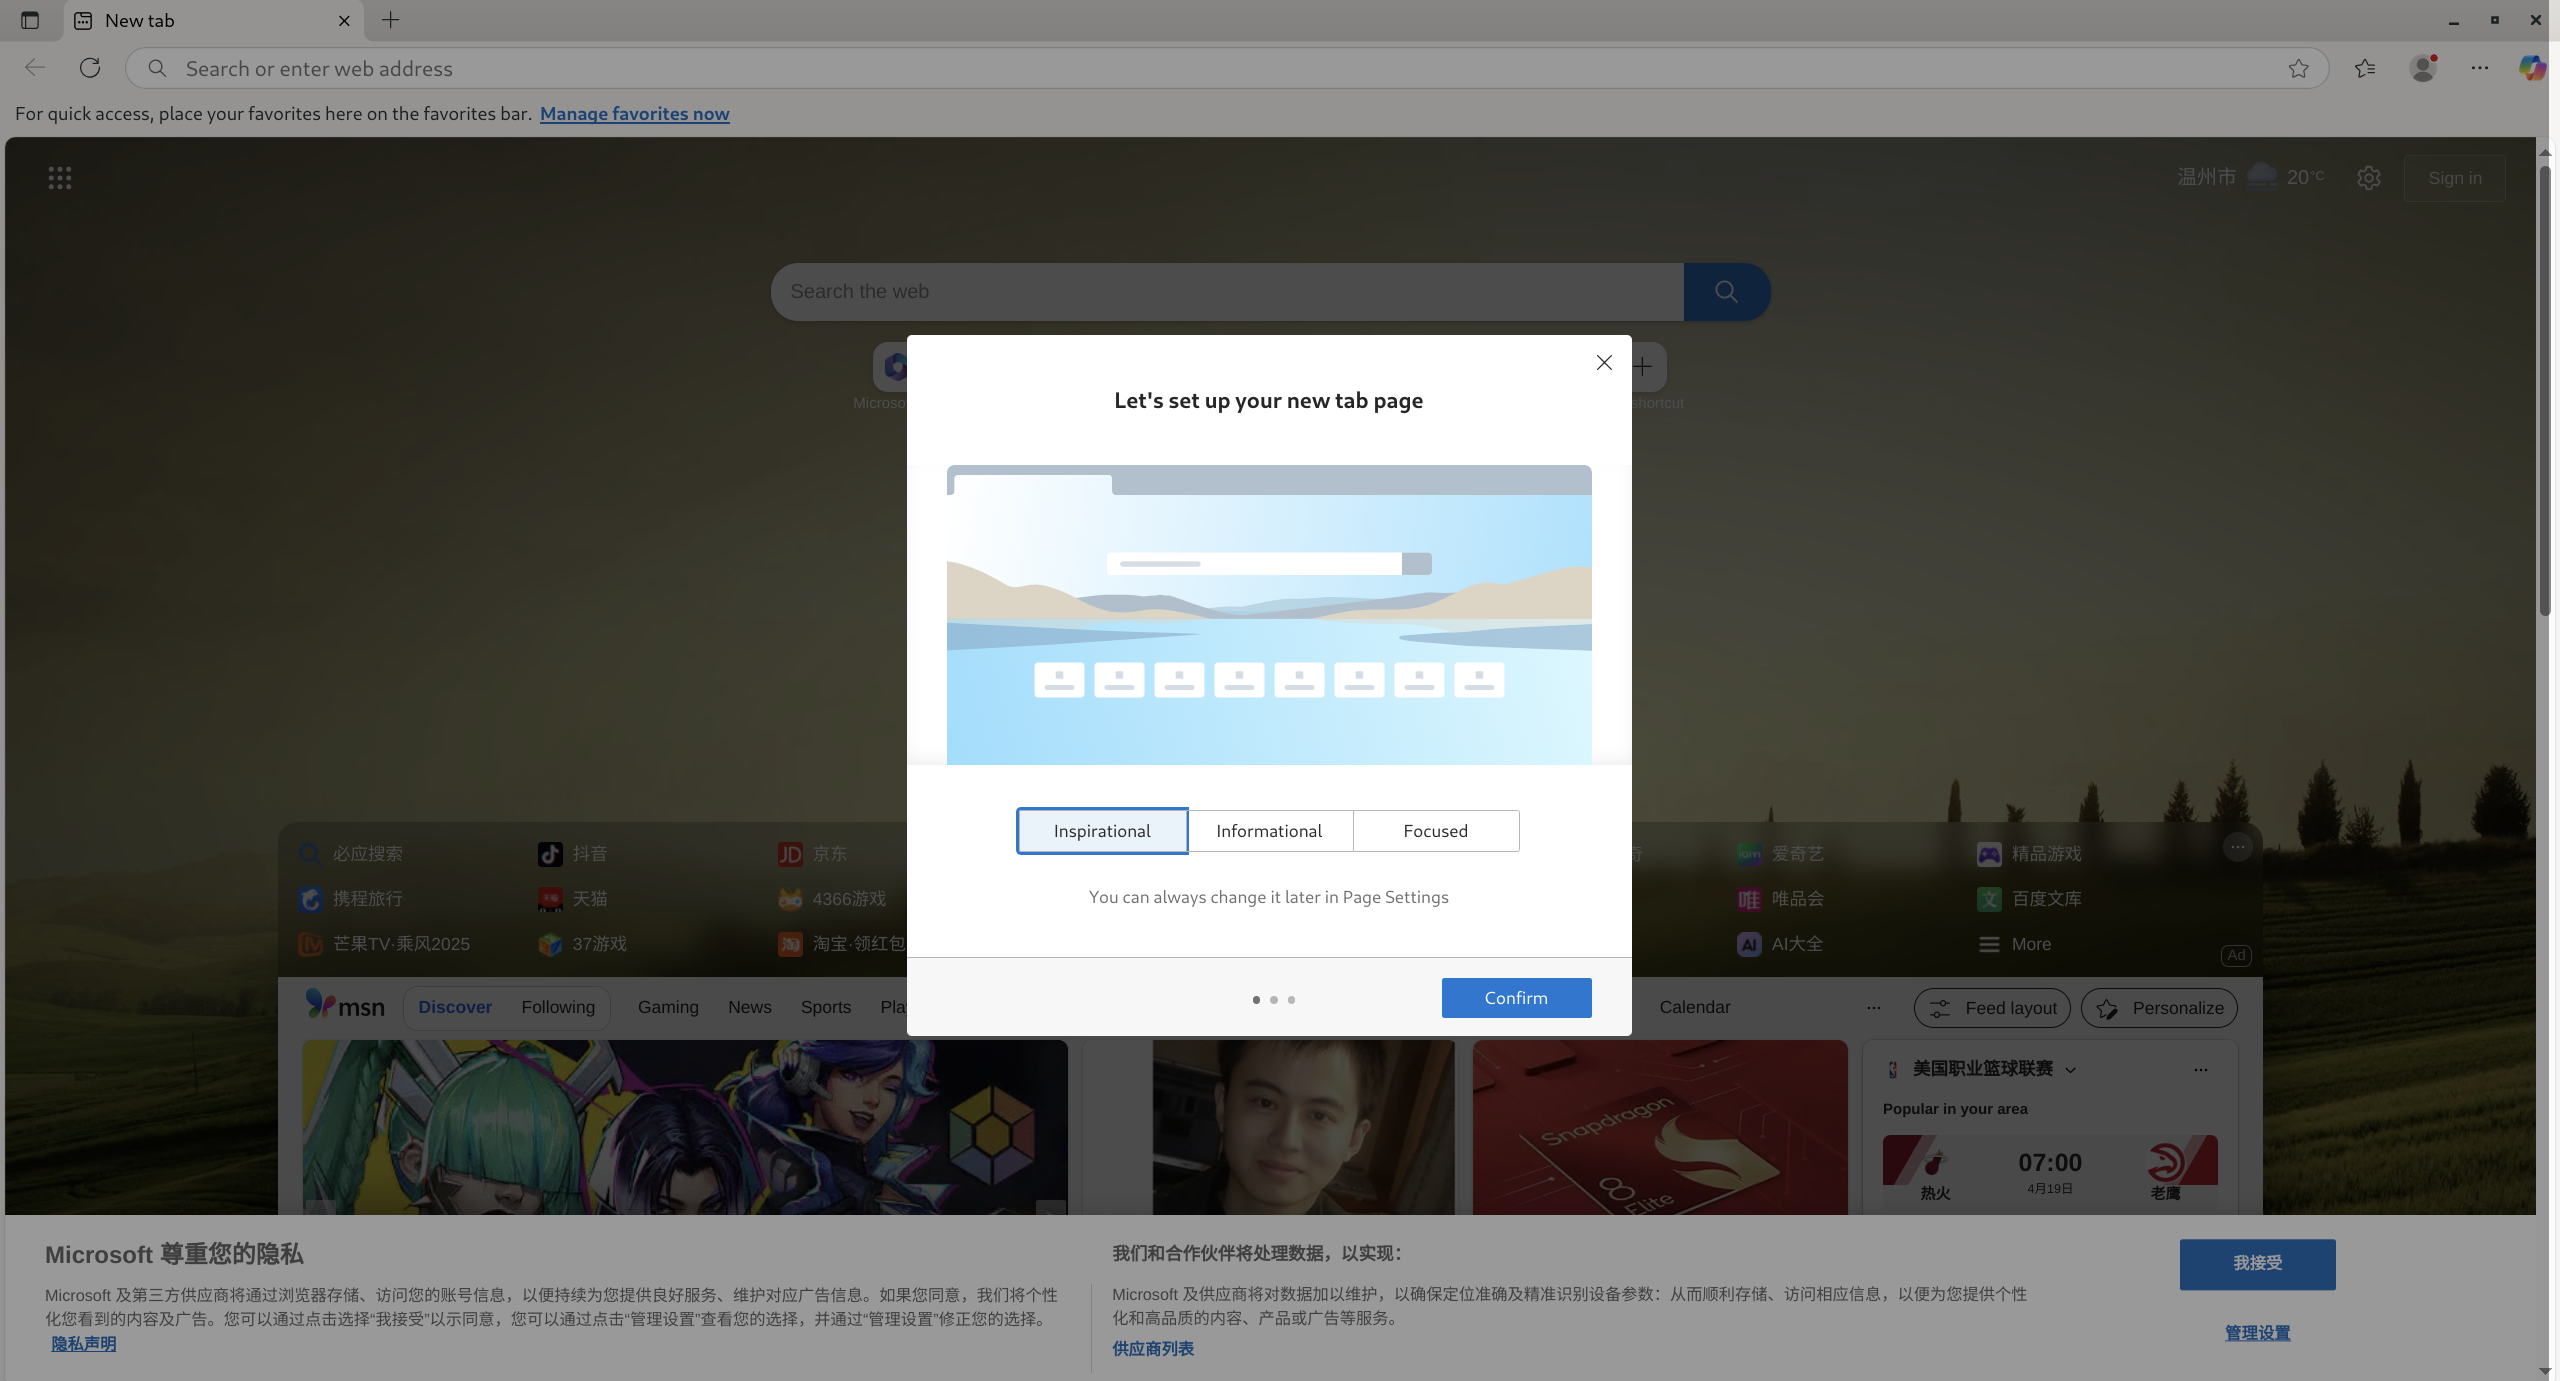This screenshot has height=1381, width=2560.
Task: Click the Copilot icon in toolbar
Action: (2532, 68)
